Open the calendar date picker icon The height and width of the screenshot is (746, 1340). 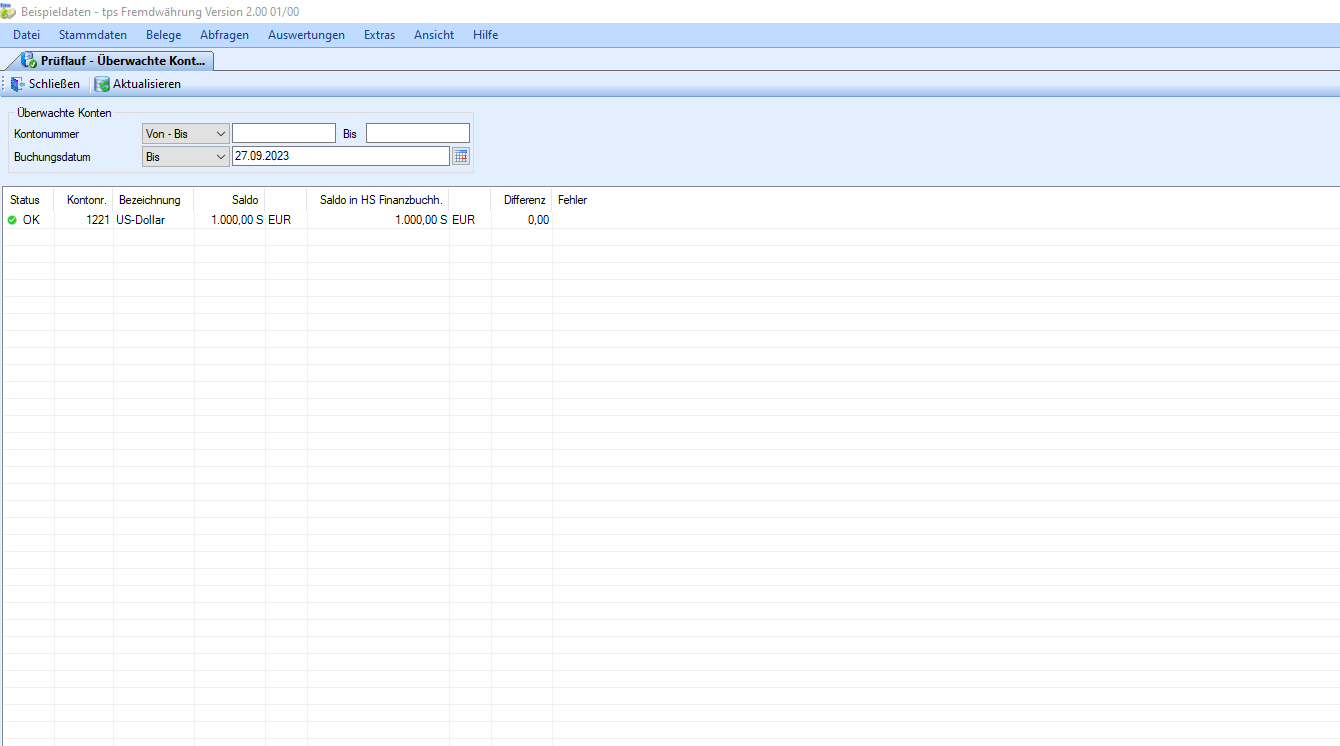coord(461,157)
